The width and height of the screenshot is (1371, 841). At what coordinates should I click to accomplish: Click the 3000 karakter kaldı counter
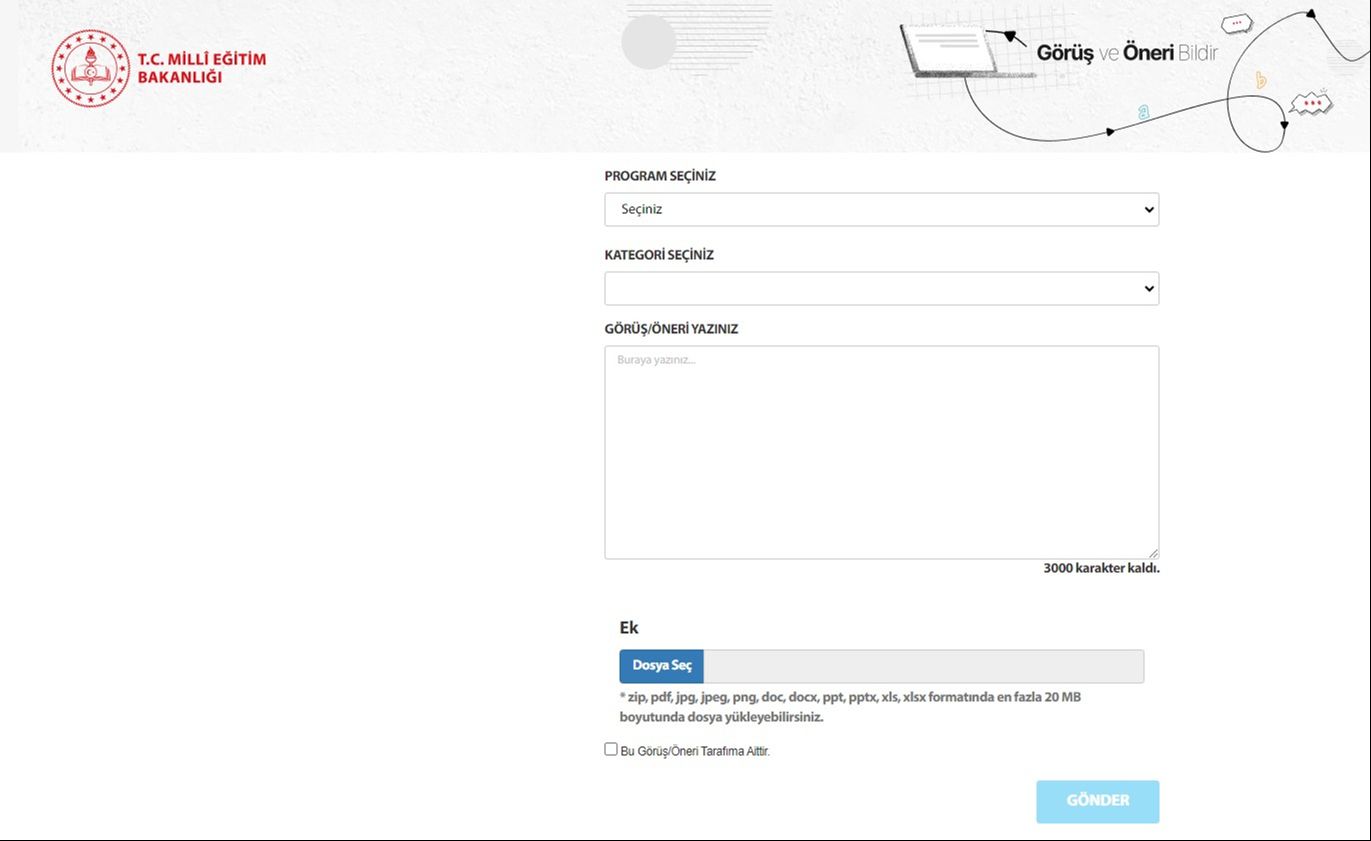(x=1101, y=568)
